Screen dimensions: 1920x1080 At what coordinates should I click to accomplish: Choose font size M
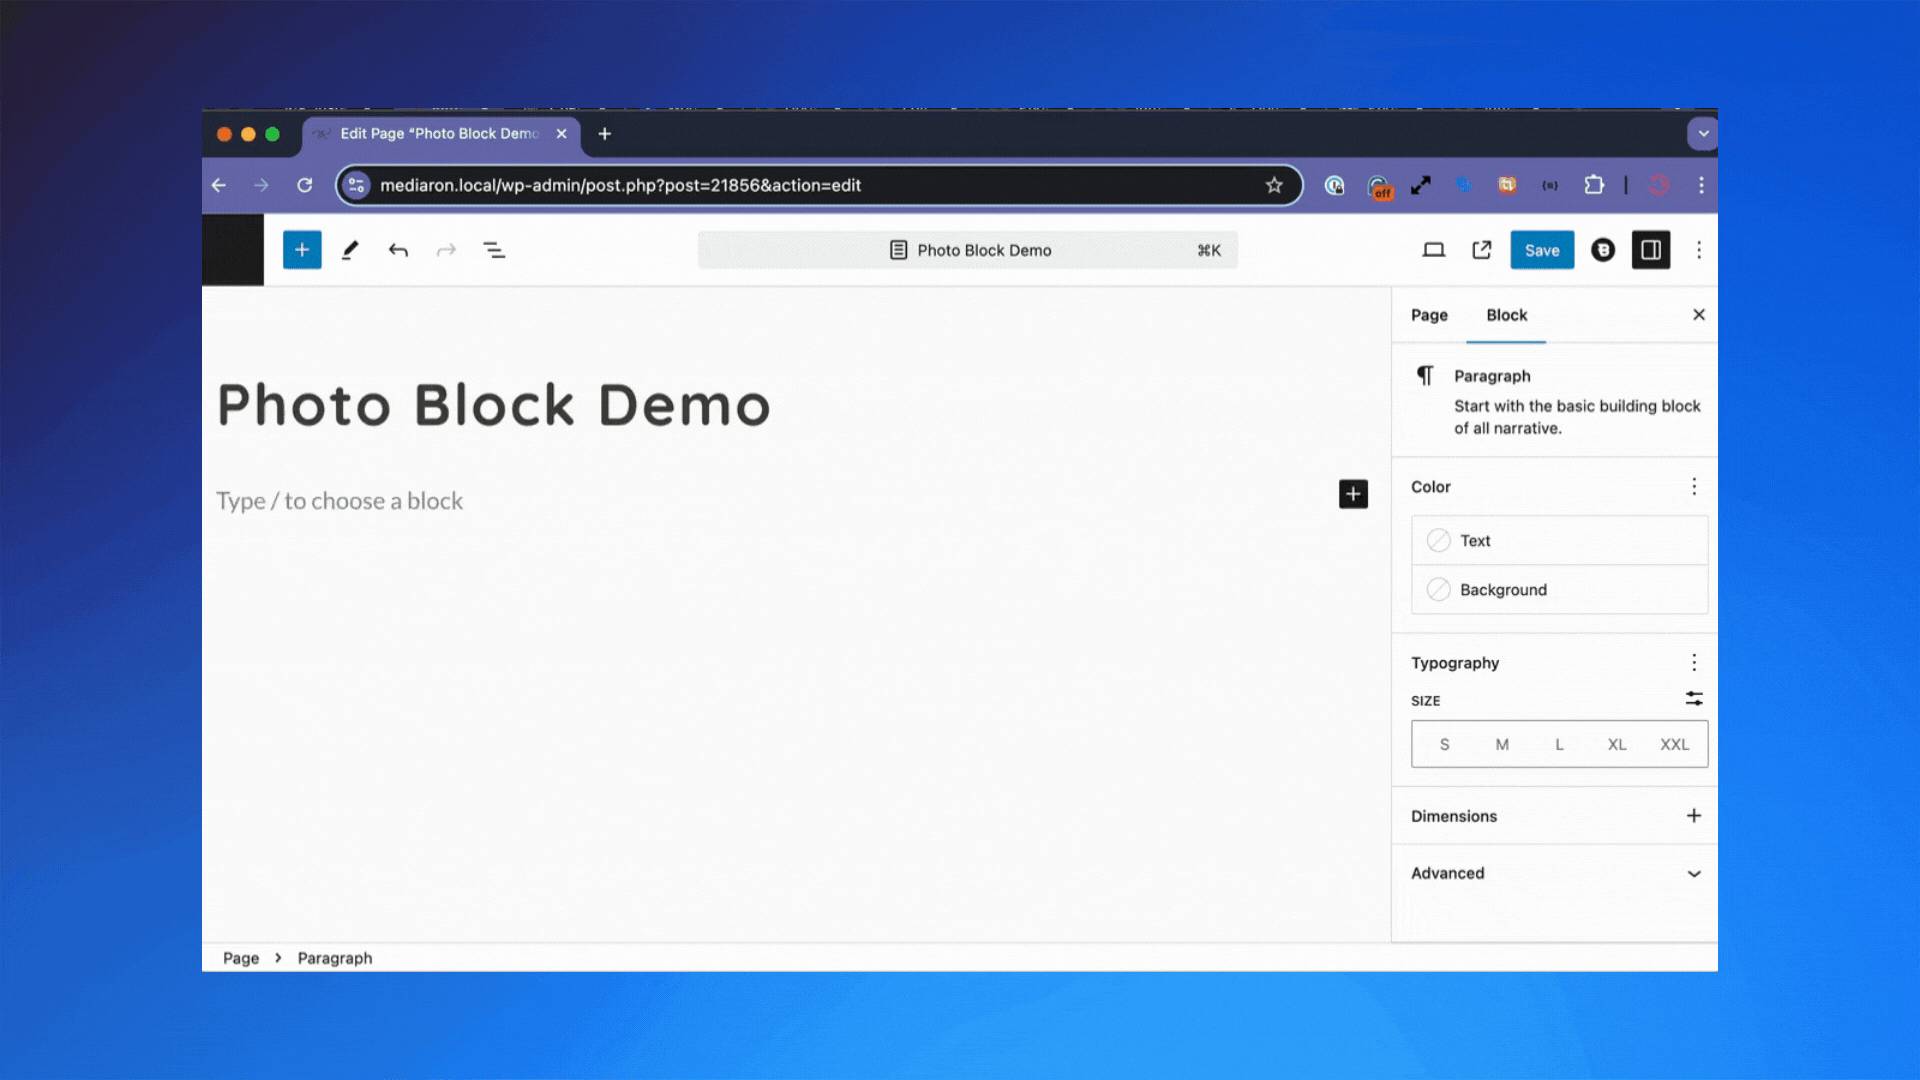[1502, 745]
